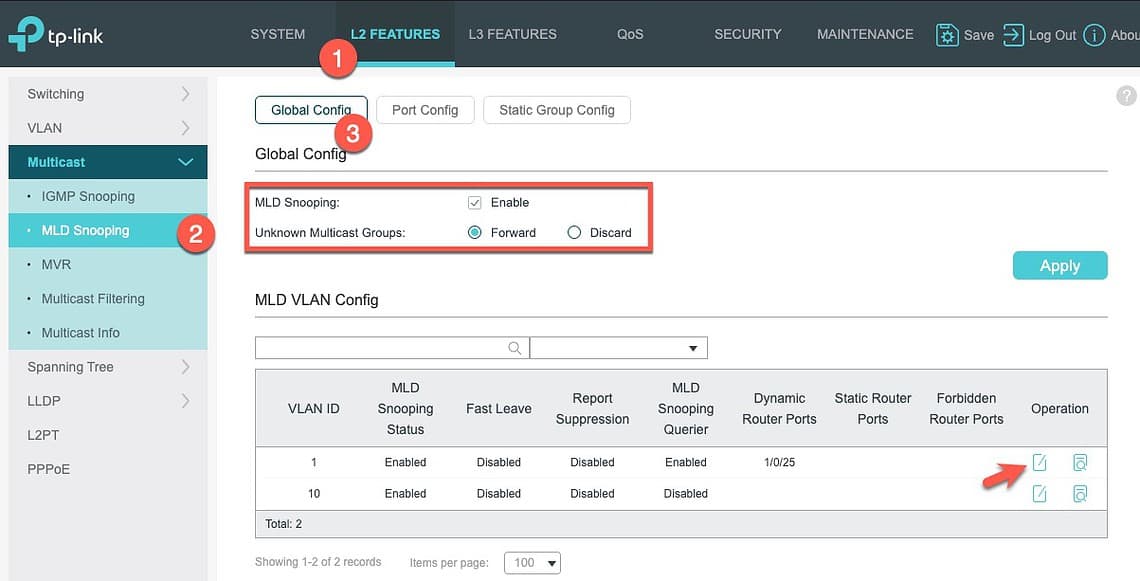Open the help question mark icon
Viewport: 1140px width, 581px height.
[1126, 96]
